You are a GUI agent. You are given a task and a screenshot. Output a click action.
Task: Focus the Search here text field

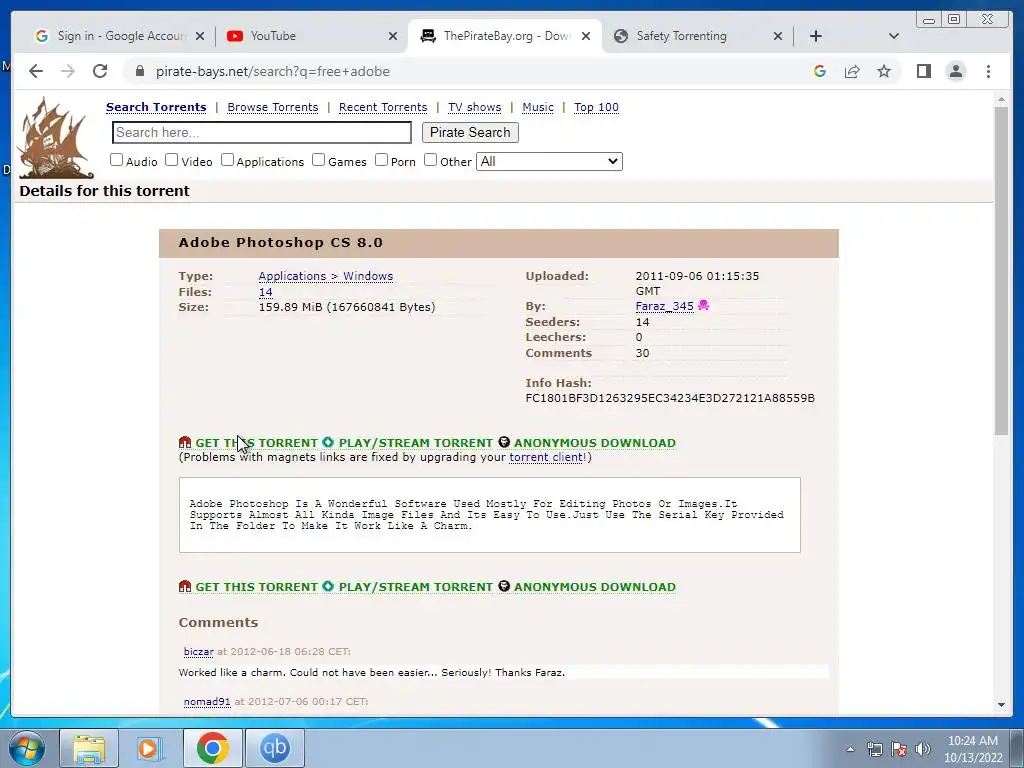point(262,133)
